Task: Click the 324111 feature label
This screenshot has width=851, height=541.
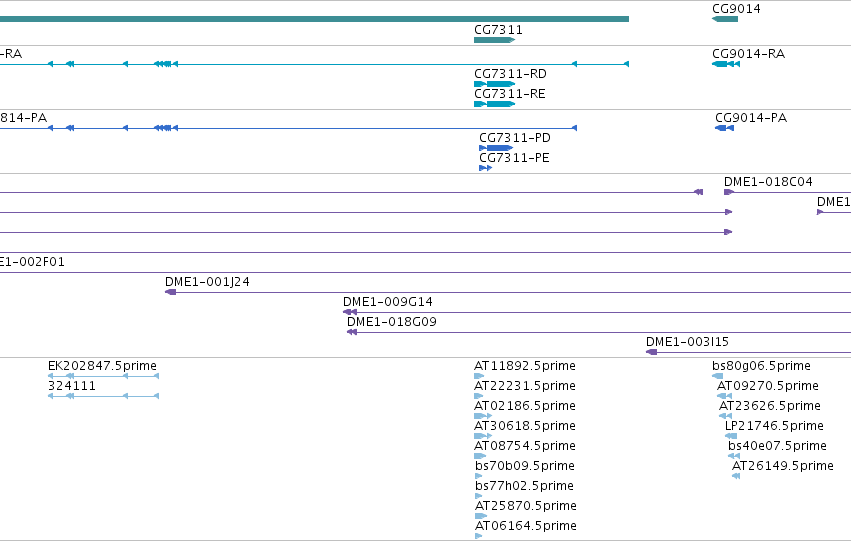Action: (x=72, y=385)
